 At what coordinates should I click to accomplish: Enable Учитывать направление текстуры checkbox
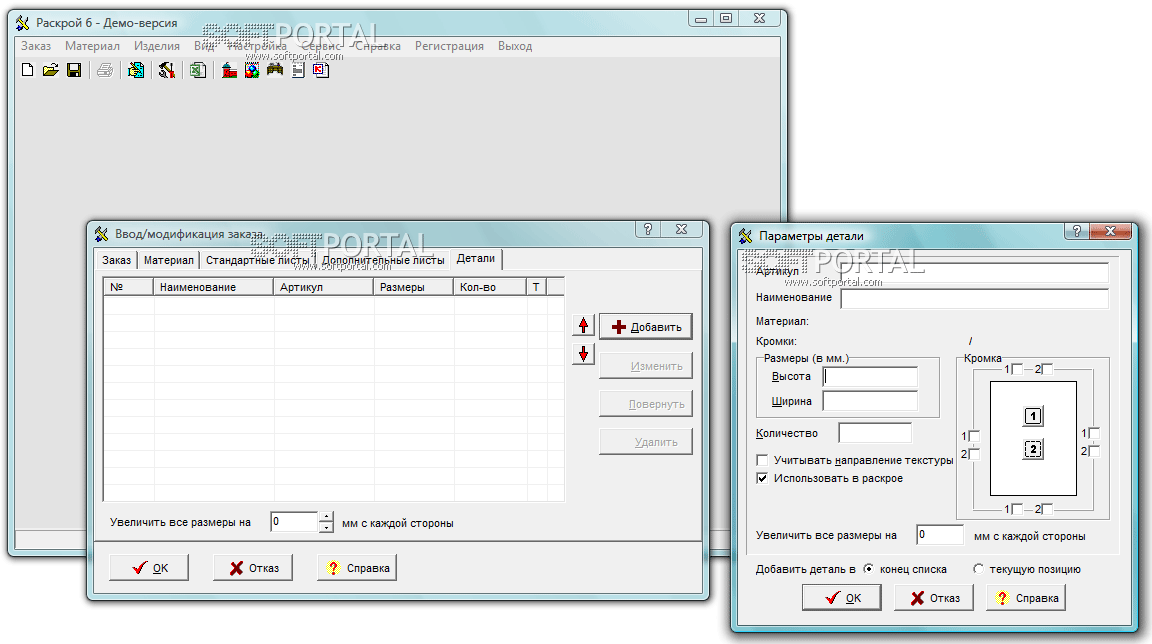click(762, 460)
